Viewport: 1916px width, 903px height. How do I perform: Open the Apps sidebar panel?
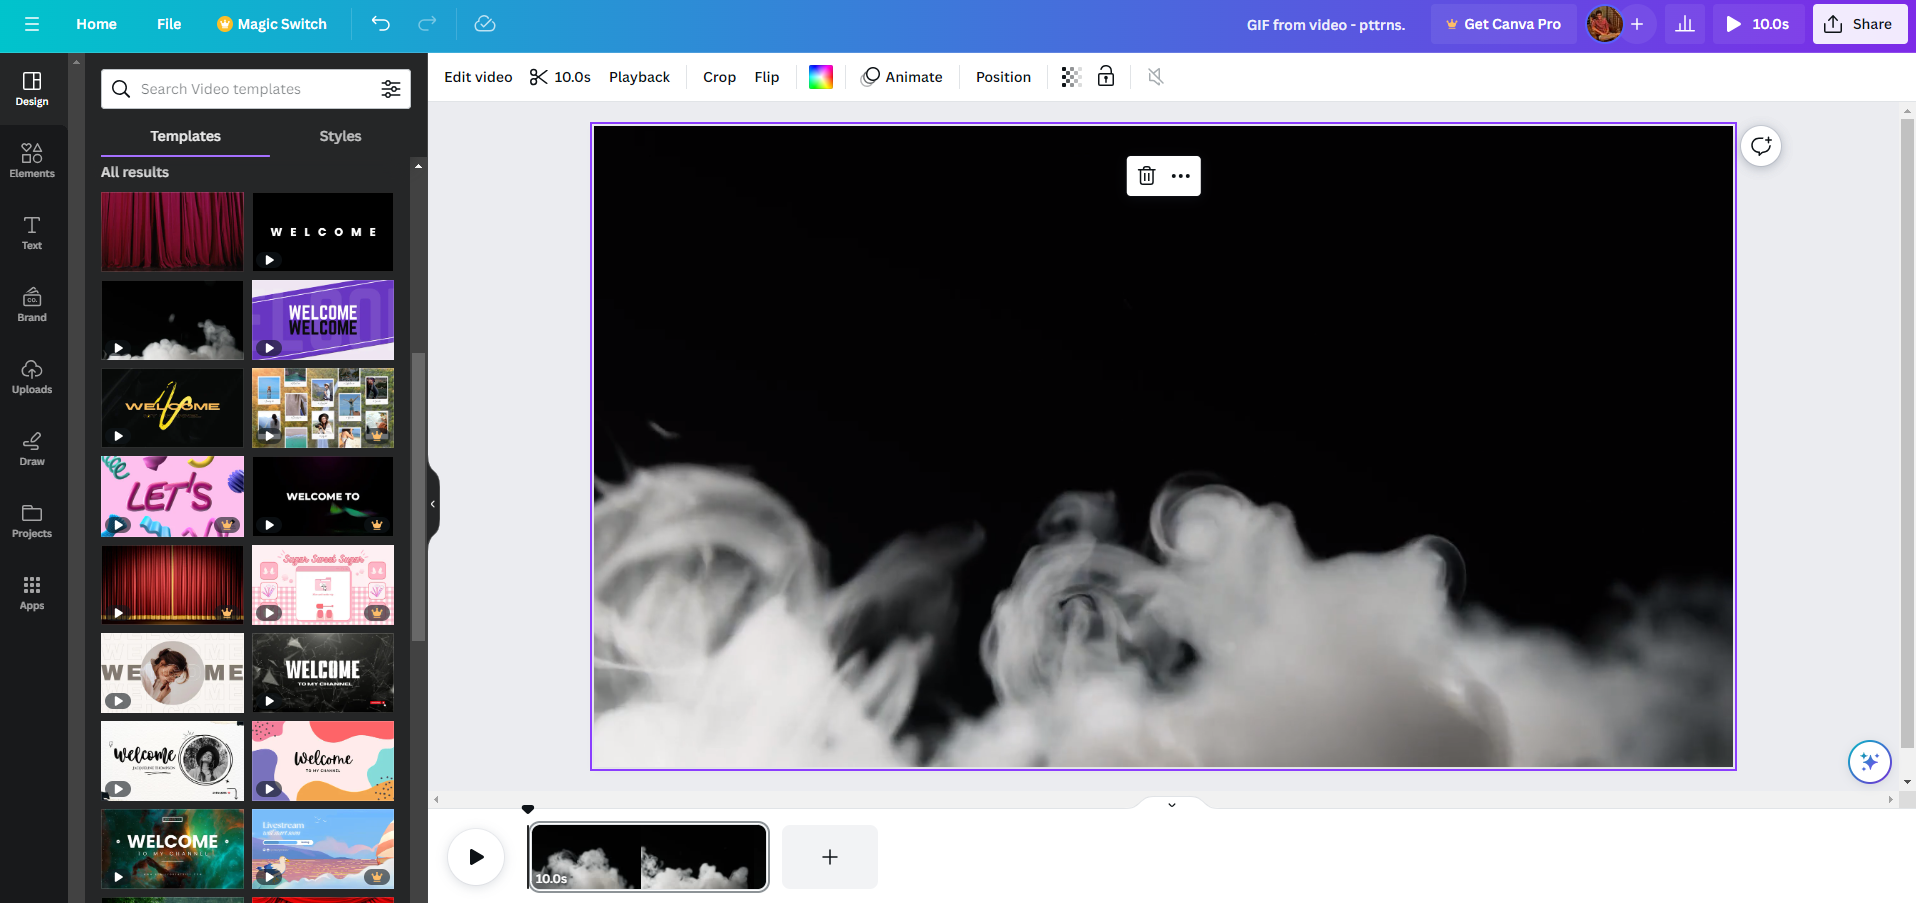[32, 592]
